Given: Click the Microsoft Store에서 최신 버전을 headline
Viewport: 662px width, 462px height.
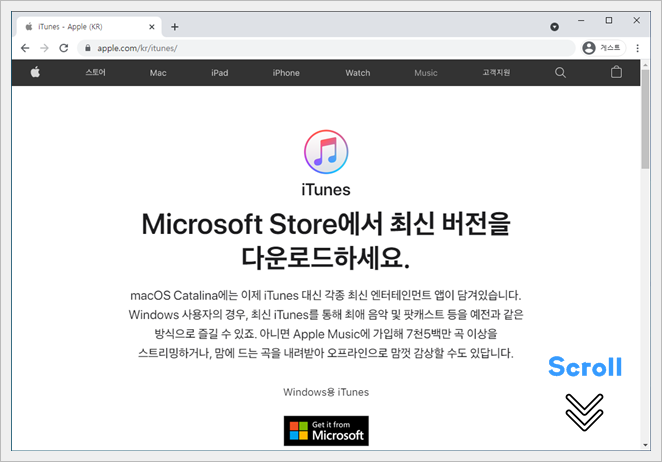Looking at the screenshot, I should [x=326, y=223].
